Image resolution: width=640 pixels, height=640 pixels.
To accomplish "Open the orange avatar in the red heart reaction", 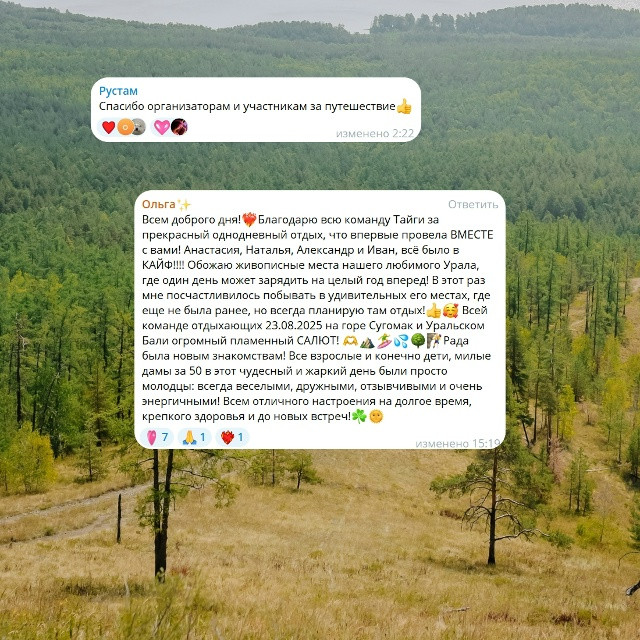I will click(125, 127).
